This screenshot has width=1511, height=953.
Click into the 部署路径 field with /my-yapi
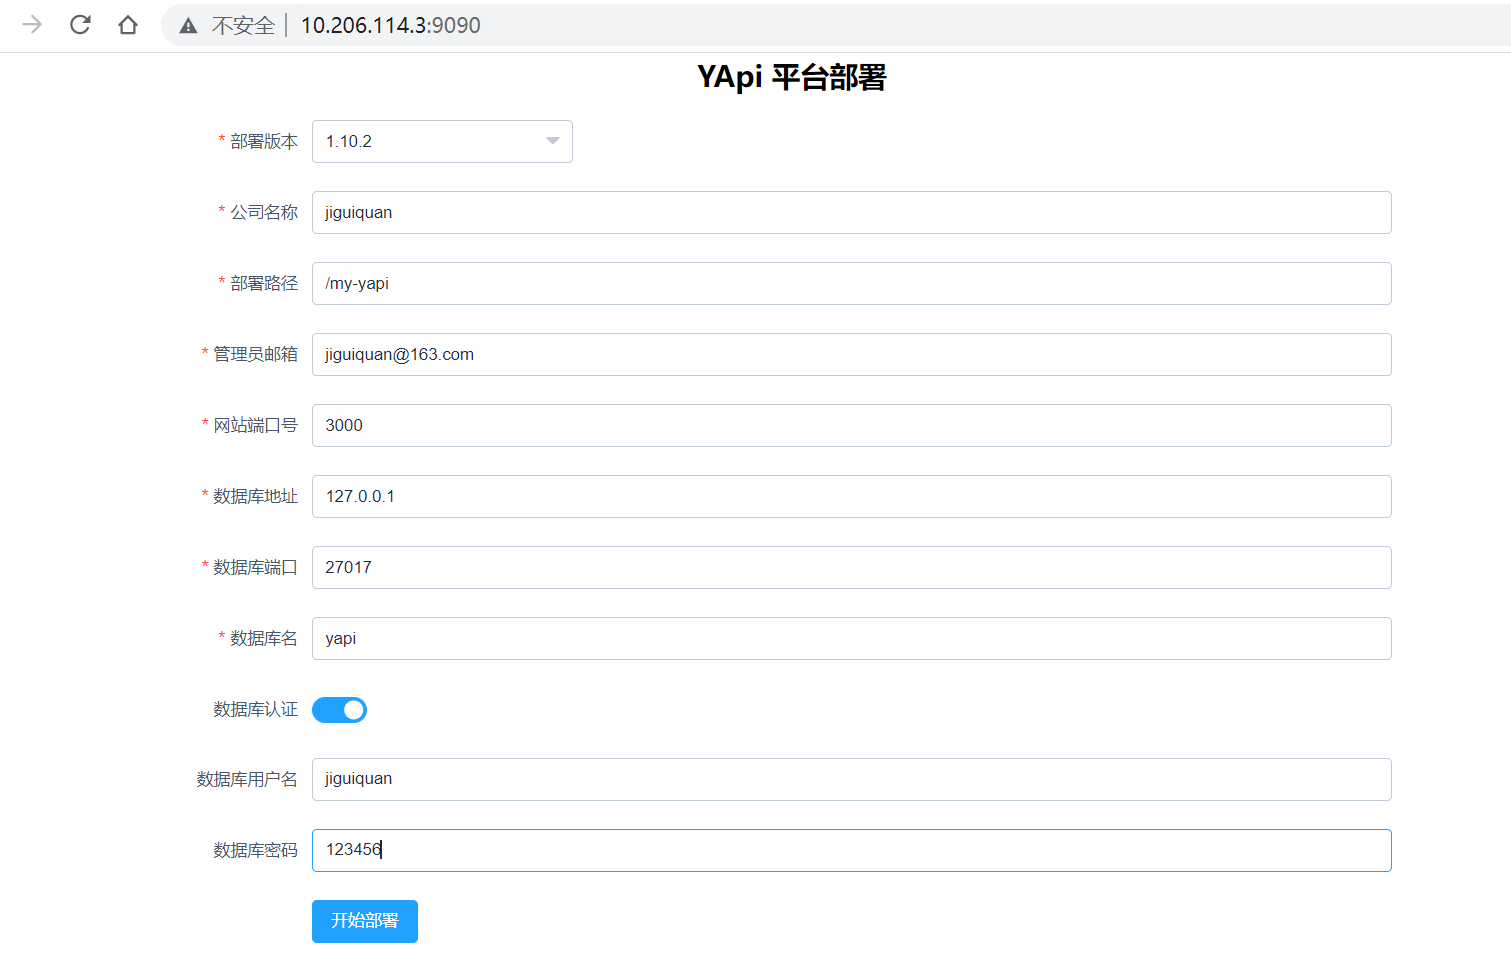tap(851, 283)
